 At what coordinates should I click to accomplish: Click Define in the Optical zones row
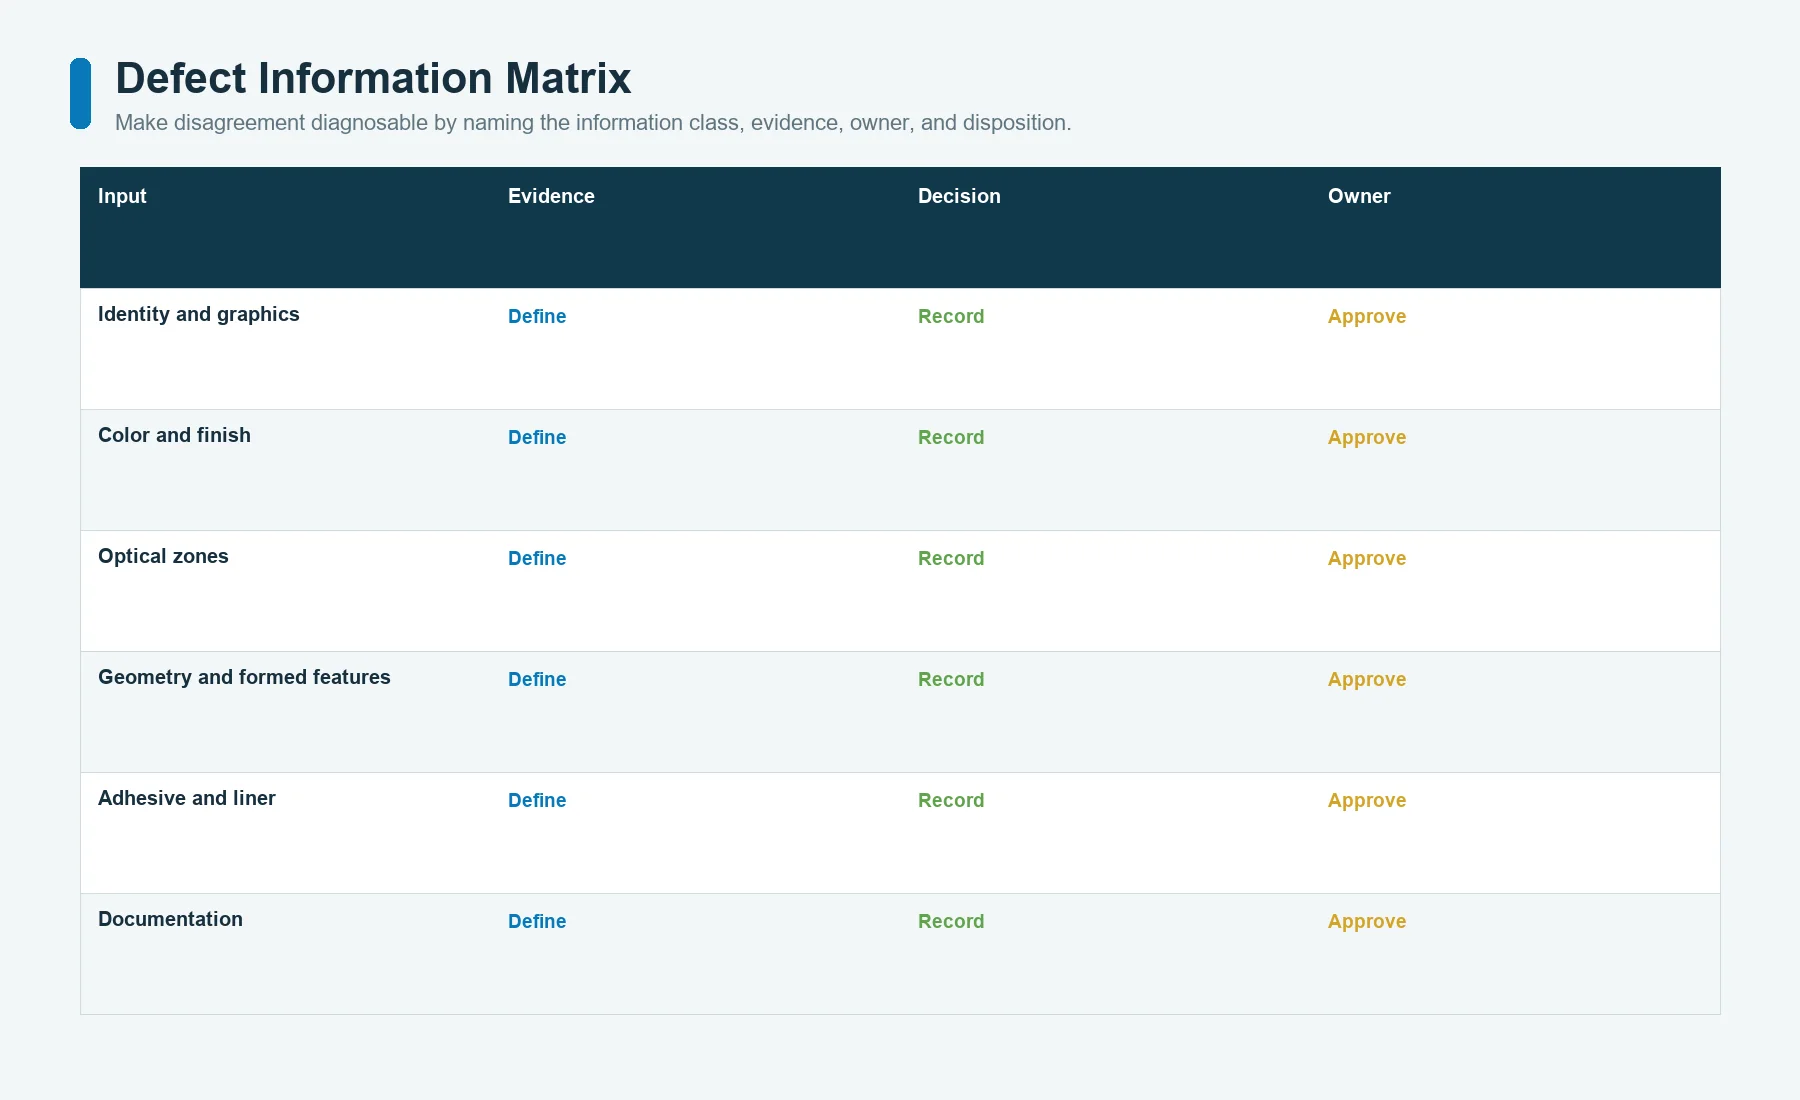[x=537, y=558]
